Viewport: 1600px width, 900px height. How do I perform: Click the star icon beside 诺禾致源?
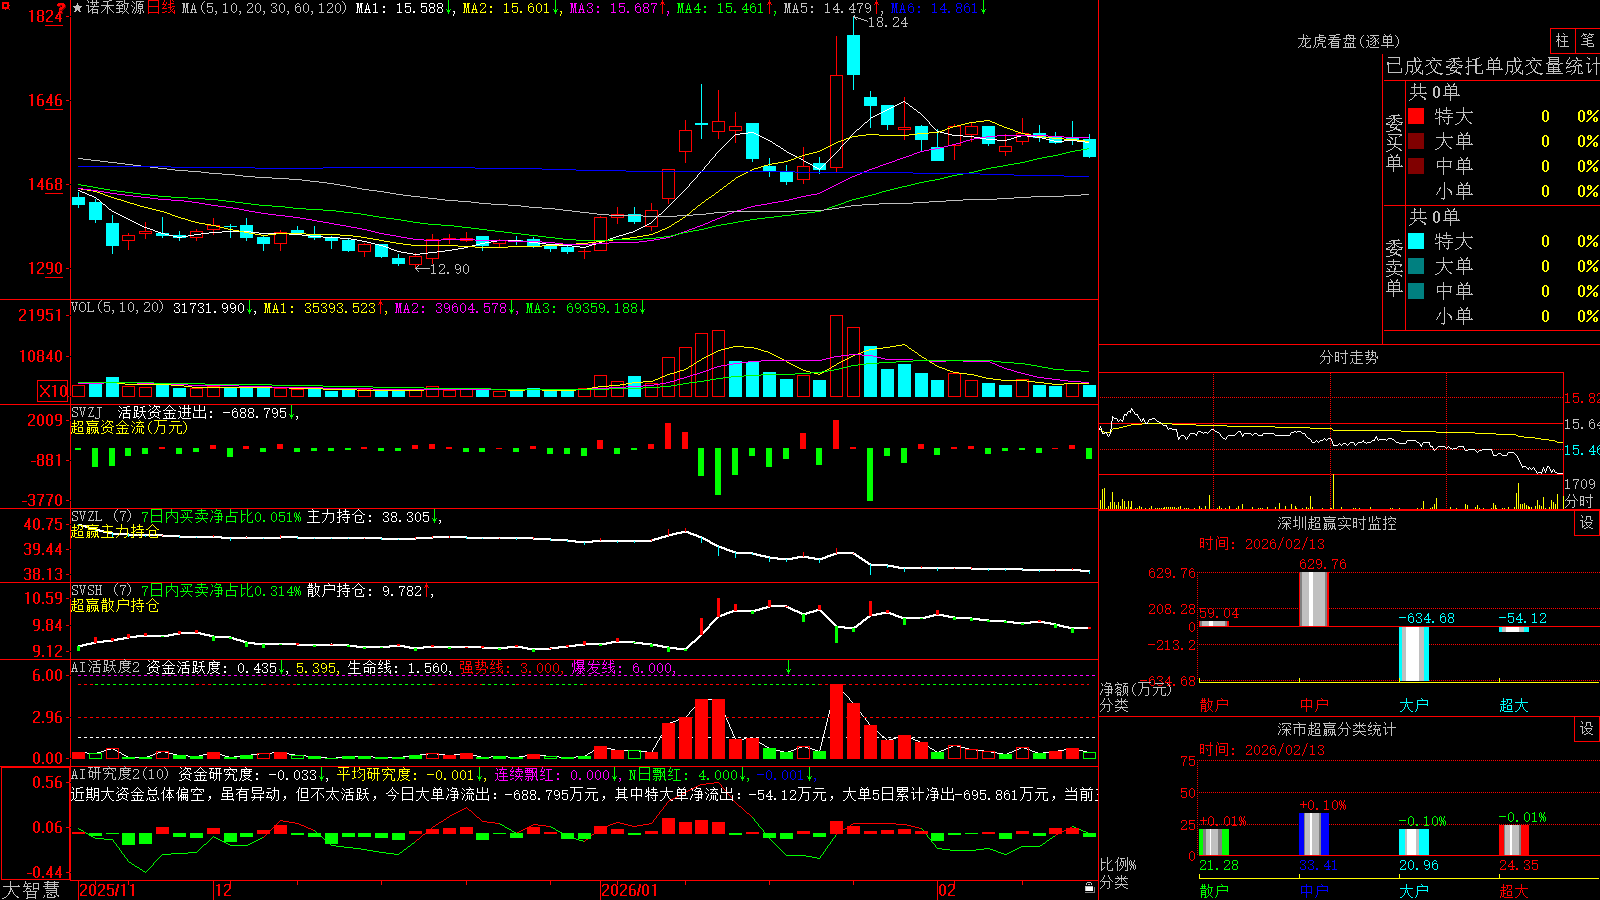tap(78, 8)
